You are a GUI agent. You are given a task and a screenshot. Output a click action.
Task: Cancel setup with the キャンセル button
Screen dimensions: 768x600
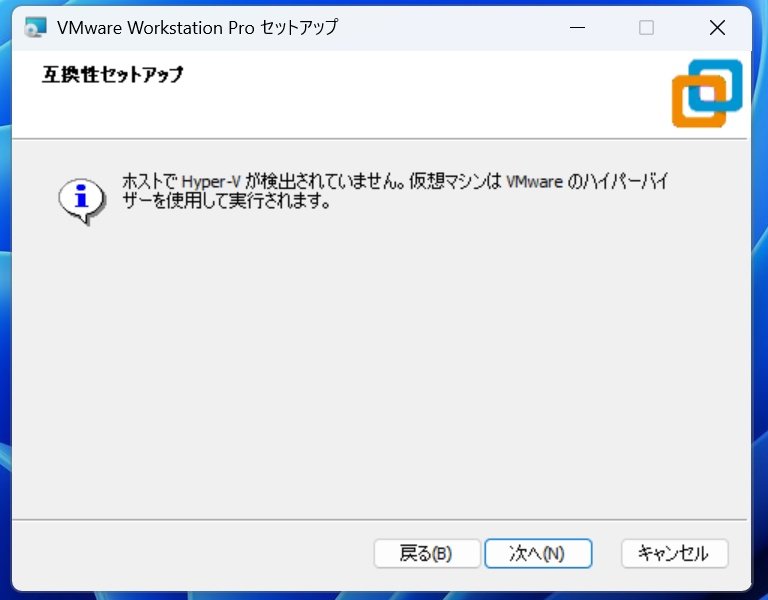pos(674,553)
